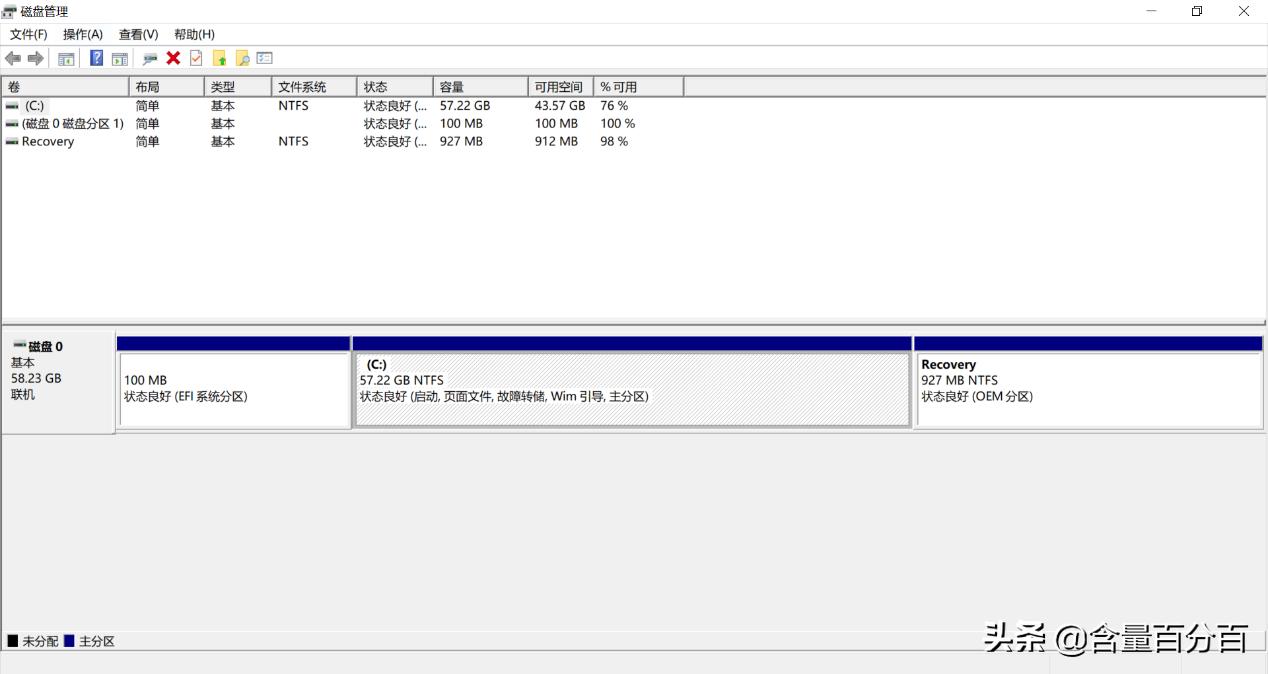Open the 查看(V) menu
Screen dimensions: 1268x674
click(x=139, y=34)
